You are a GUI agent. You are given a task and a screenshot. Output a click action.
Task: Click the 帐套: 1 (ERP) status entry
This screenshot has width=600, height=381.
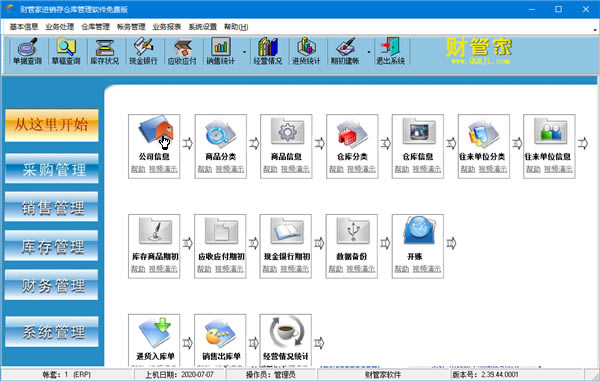click(67, 374)
